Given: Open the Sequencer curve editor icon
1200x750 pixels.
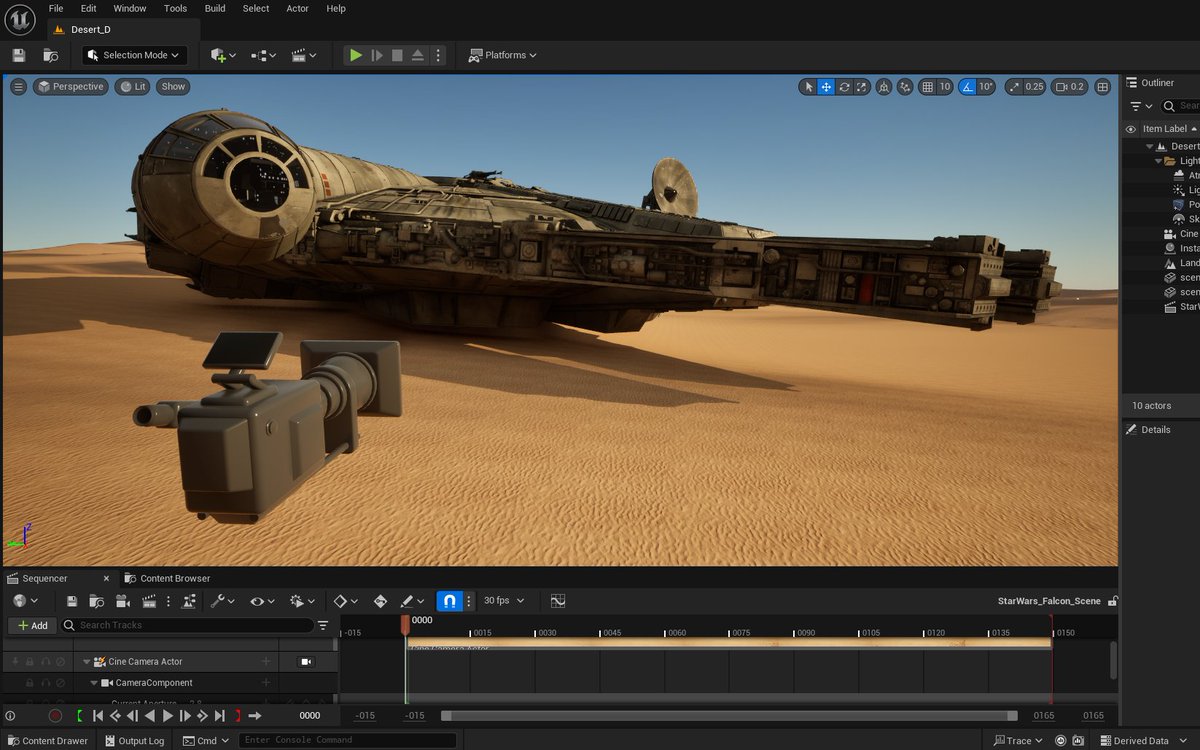Looking at the screenshot, I should (x=558, y=601).
